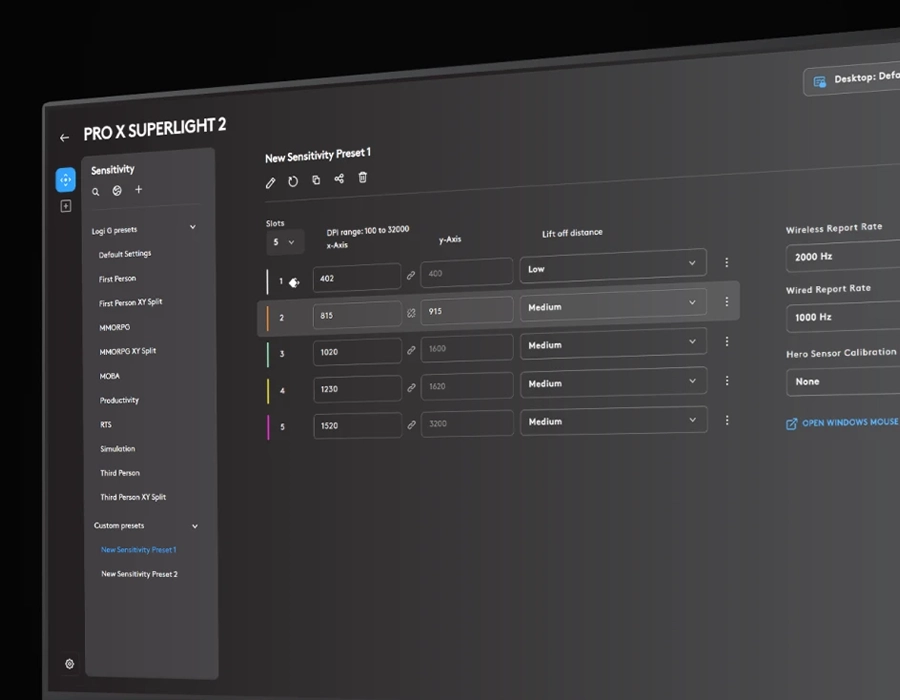Click the y-Axis field showing 915

click(467, 311)
